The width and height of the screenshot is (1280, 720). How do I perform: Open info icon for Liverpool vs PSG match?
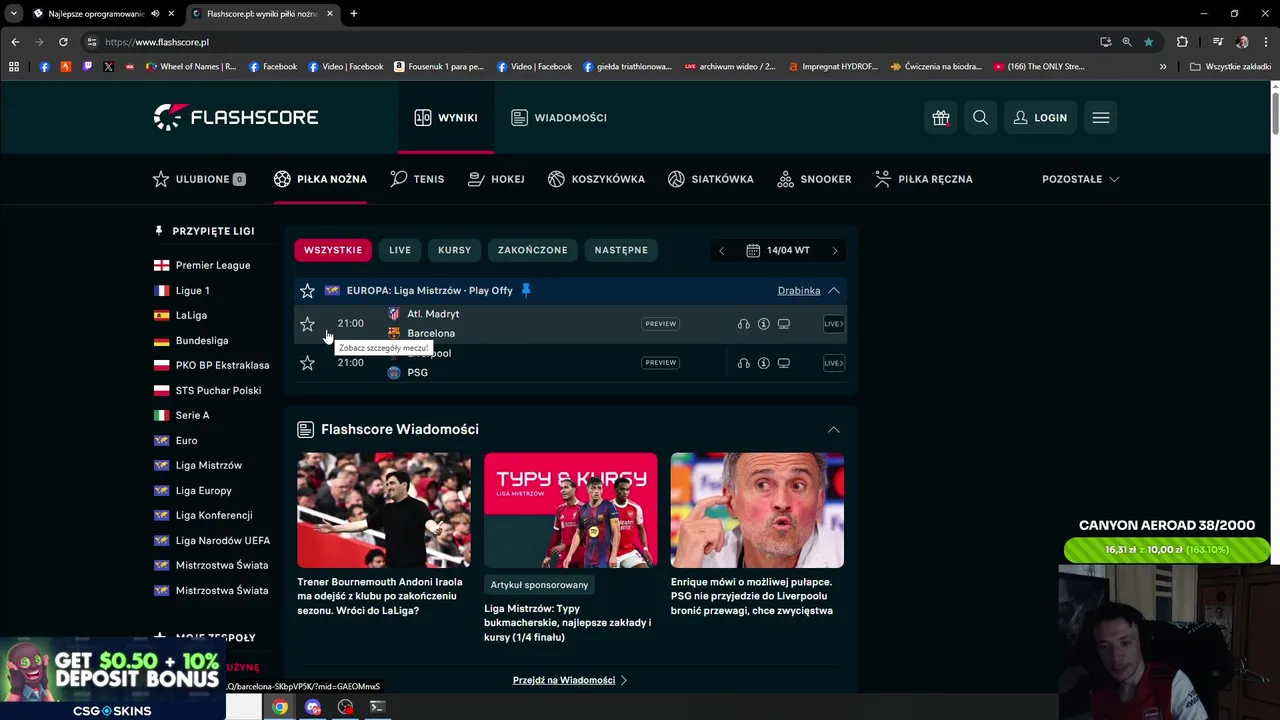(763, 363)
